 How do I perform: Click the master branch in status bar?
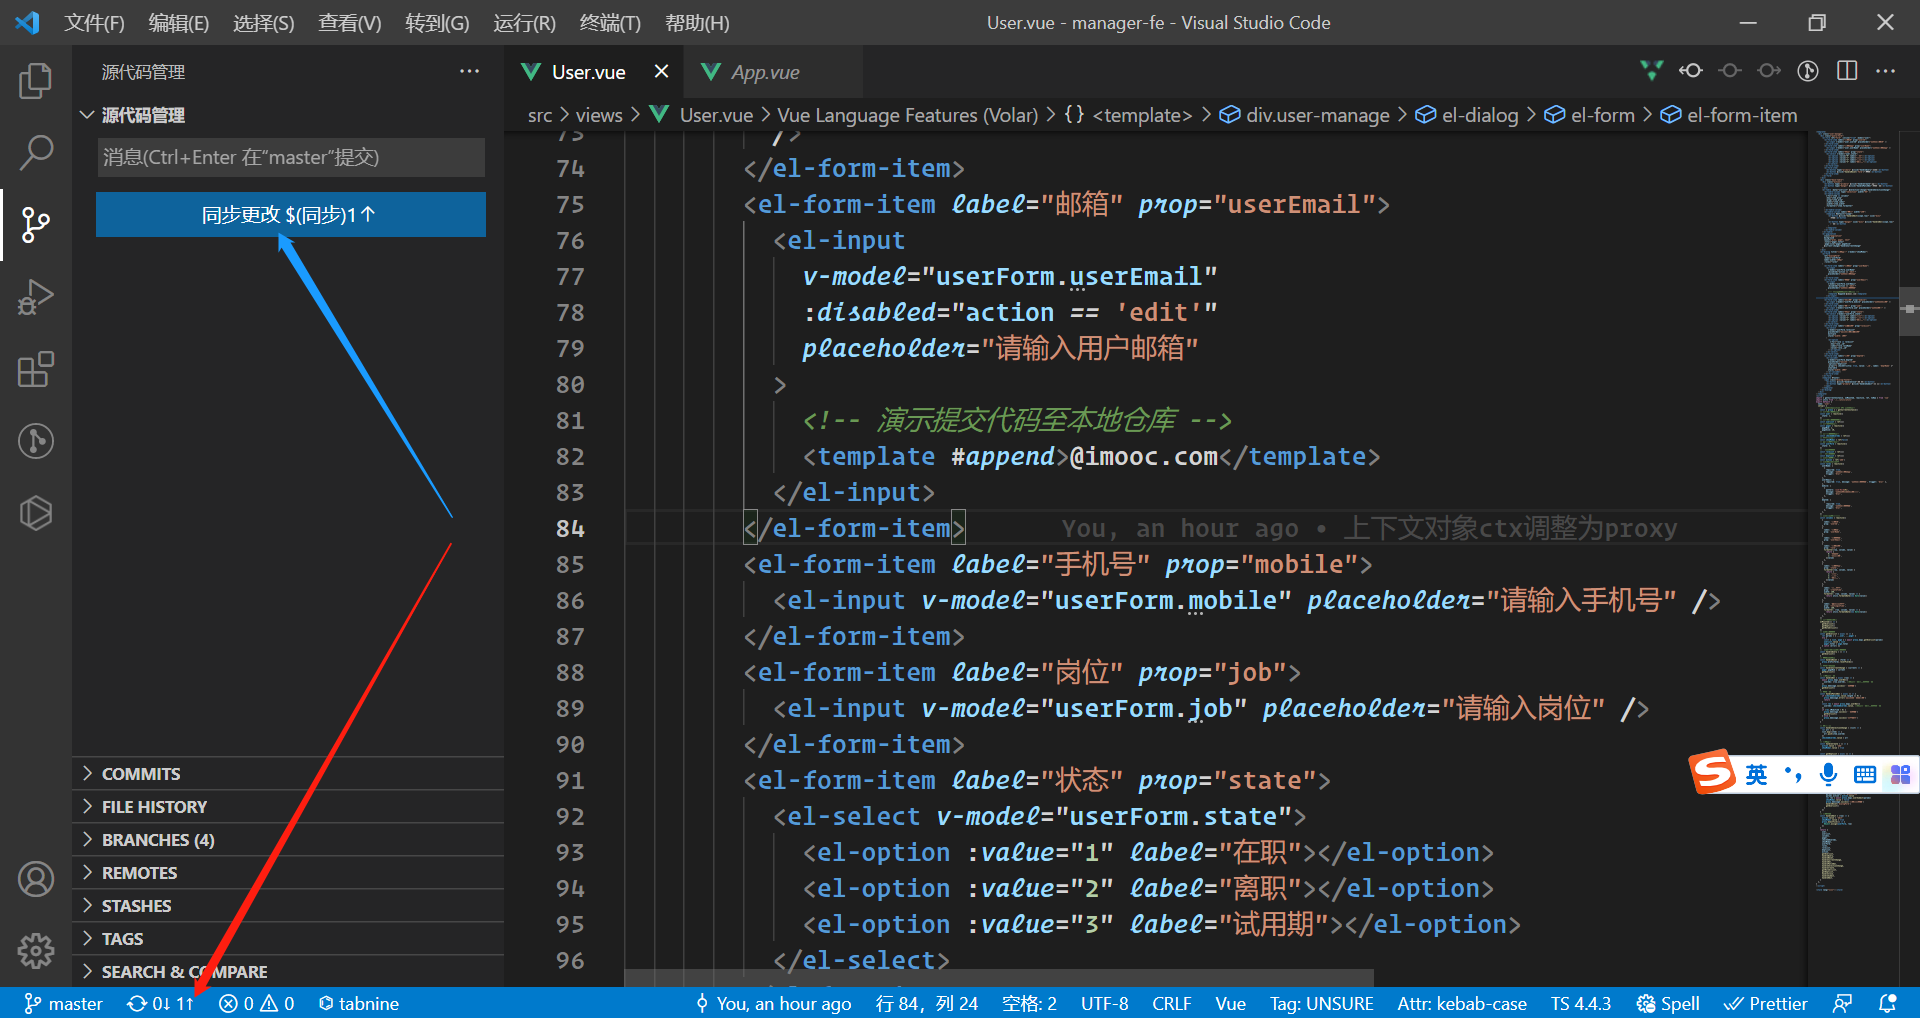click(x=64, y=1003)
